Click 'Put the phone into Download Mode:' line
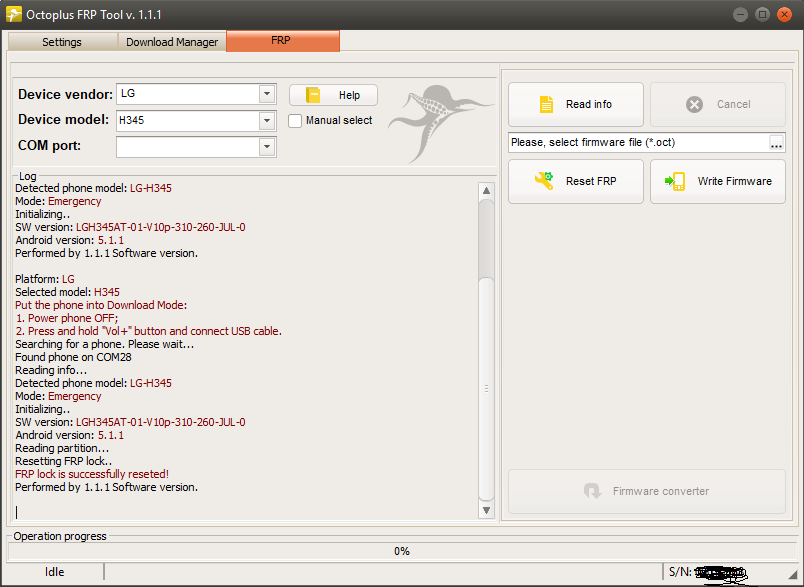The image size is (804, 587). [x=101, y=305]
